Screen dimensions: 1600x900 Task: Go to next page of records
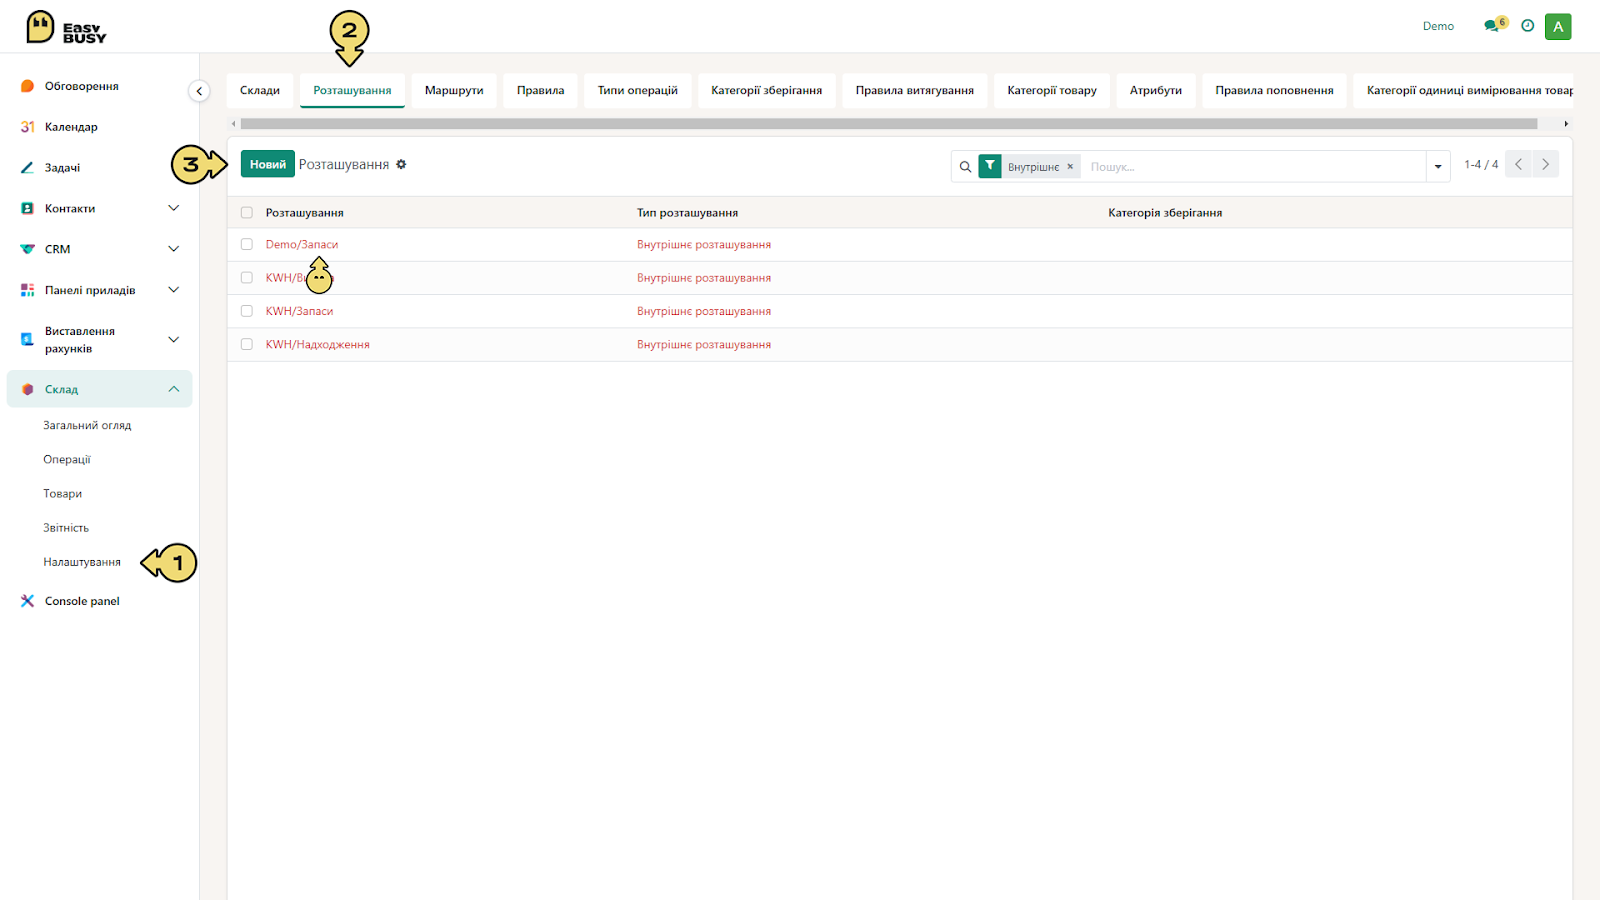tap(1545, 164)
